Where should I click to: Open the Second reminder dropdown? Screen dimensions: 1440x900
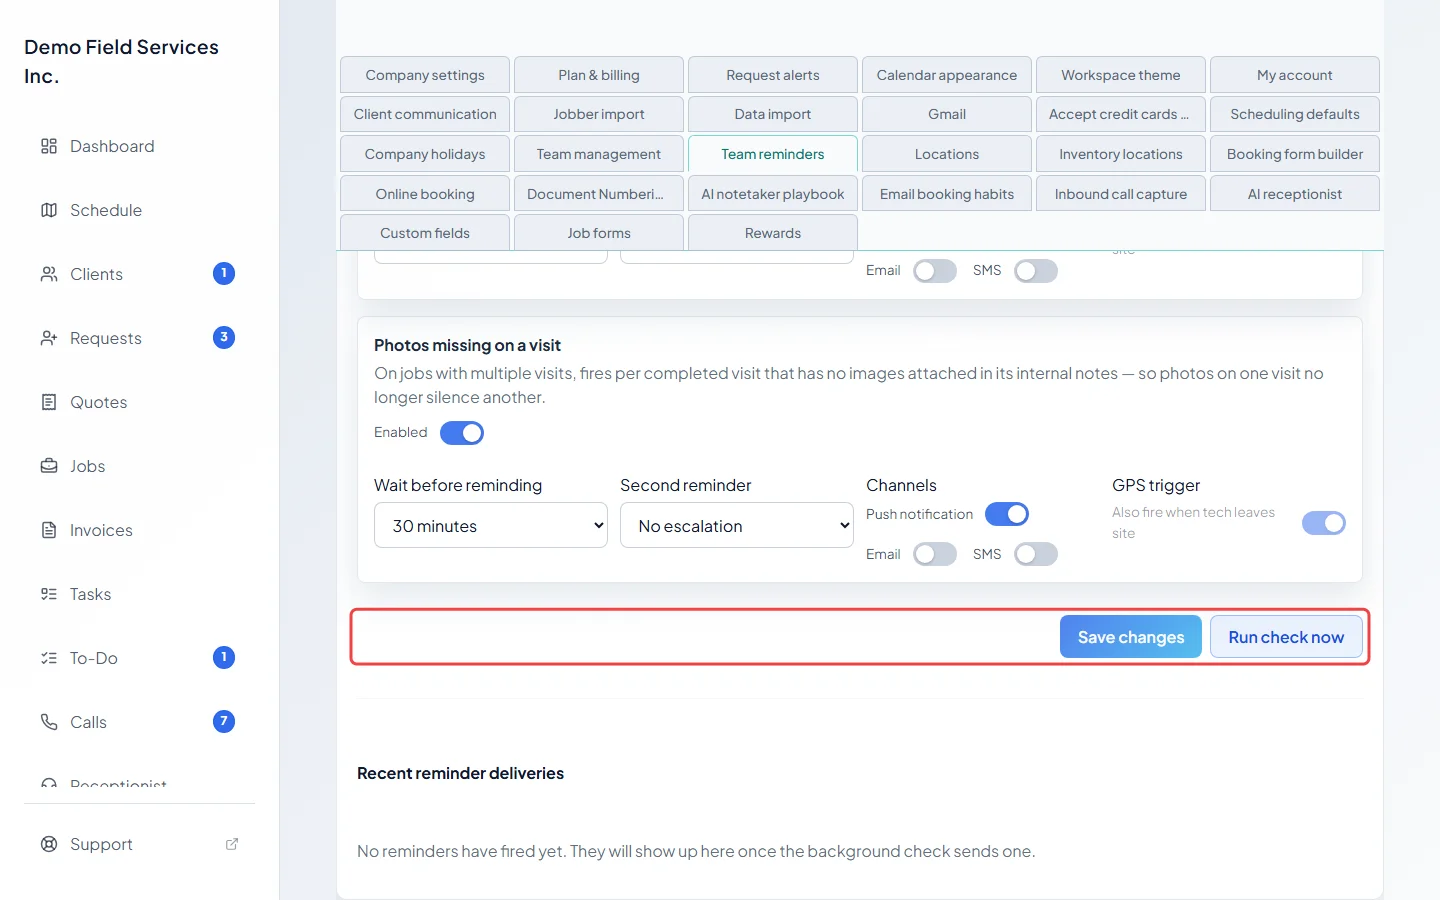point(737,525)
